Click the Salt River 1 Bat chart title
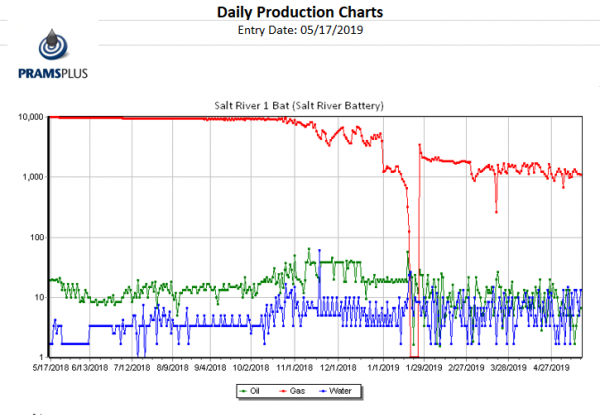Viewport: 600px width, 418px height. (x=299, y=105)
